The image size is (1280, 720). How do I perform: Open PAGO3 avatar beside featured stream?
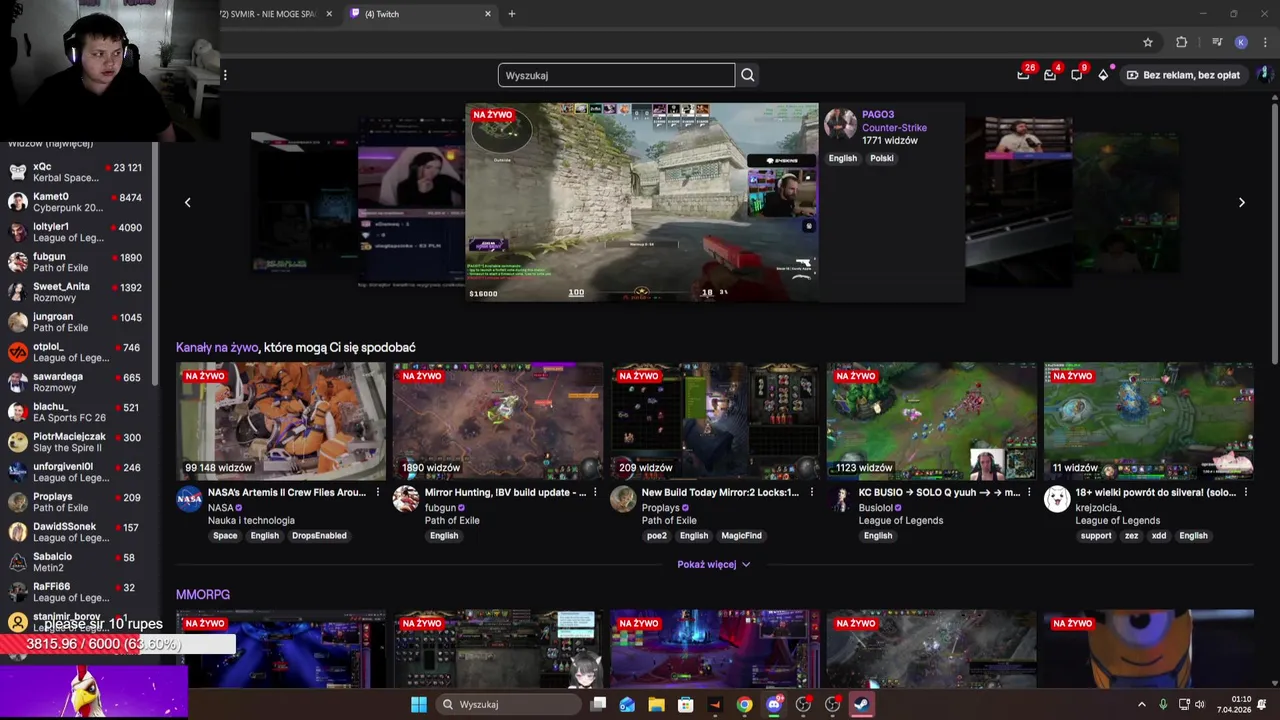840,124
